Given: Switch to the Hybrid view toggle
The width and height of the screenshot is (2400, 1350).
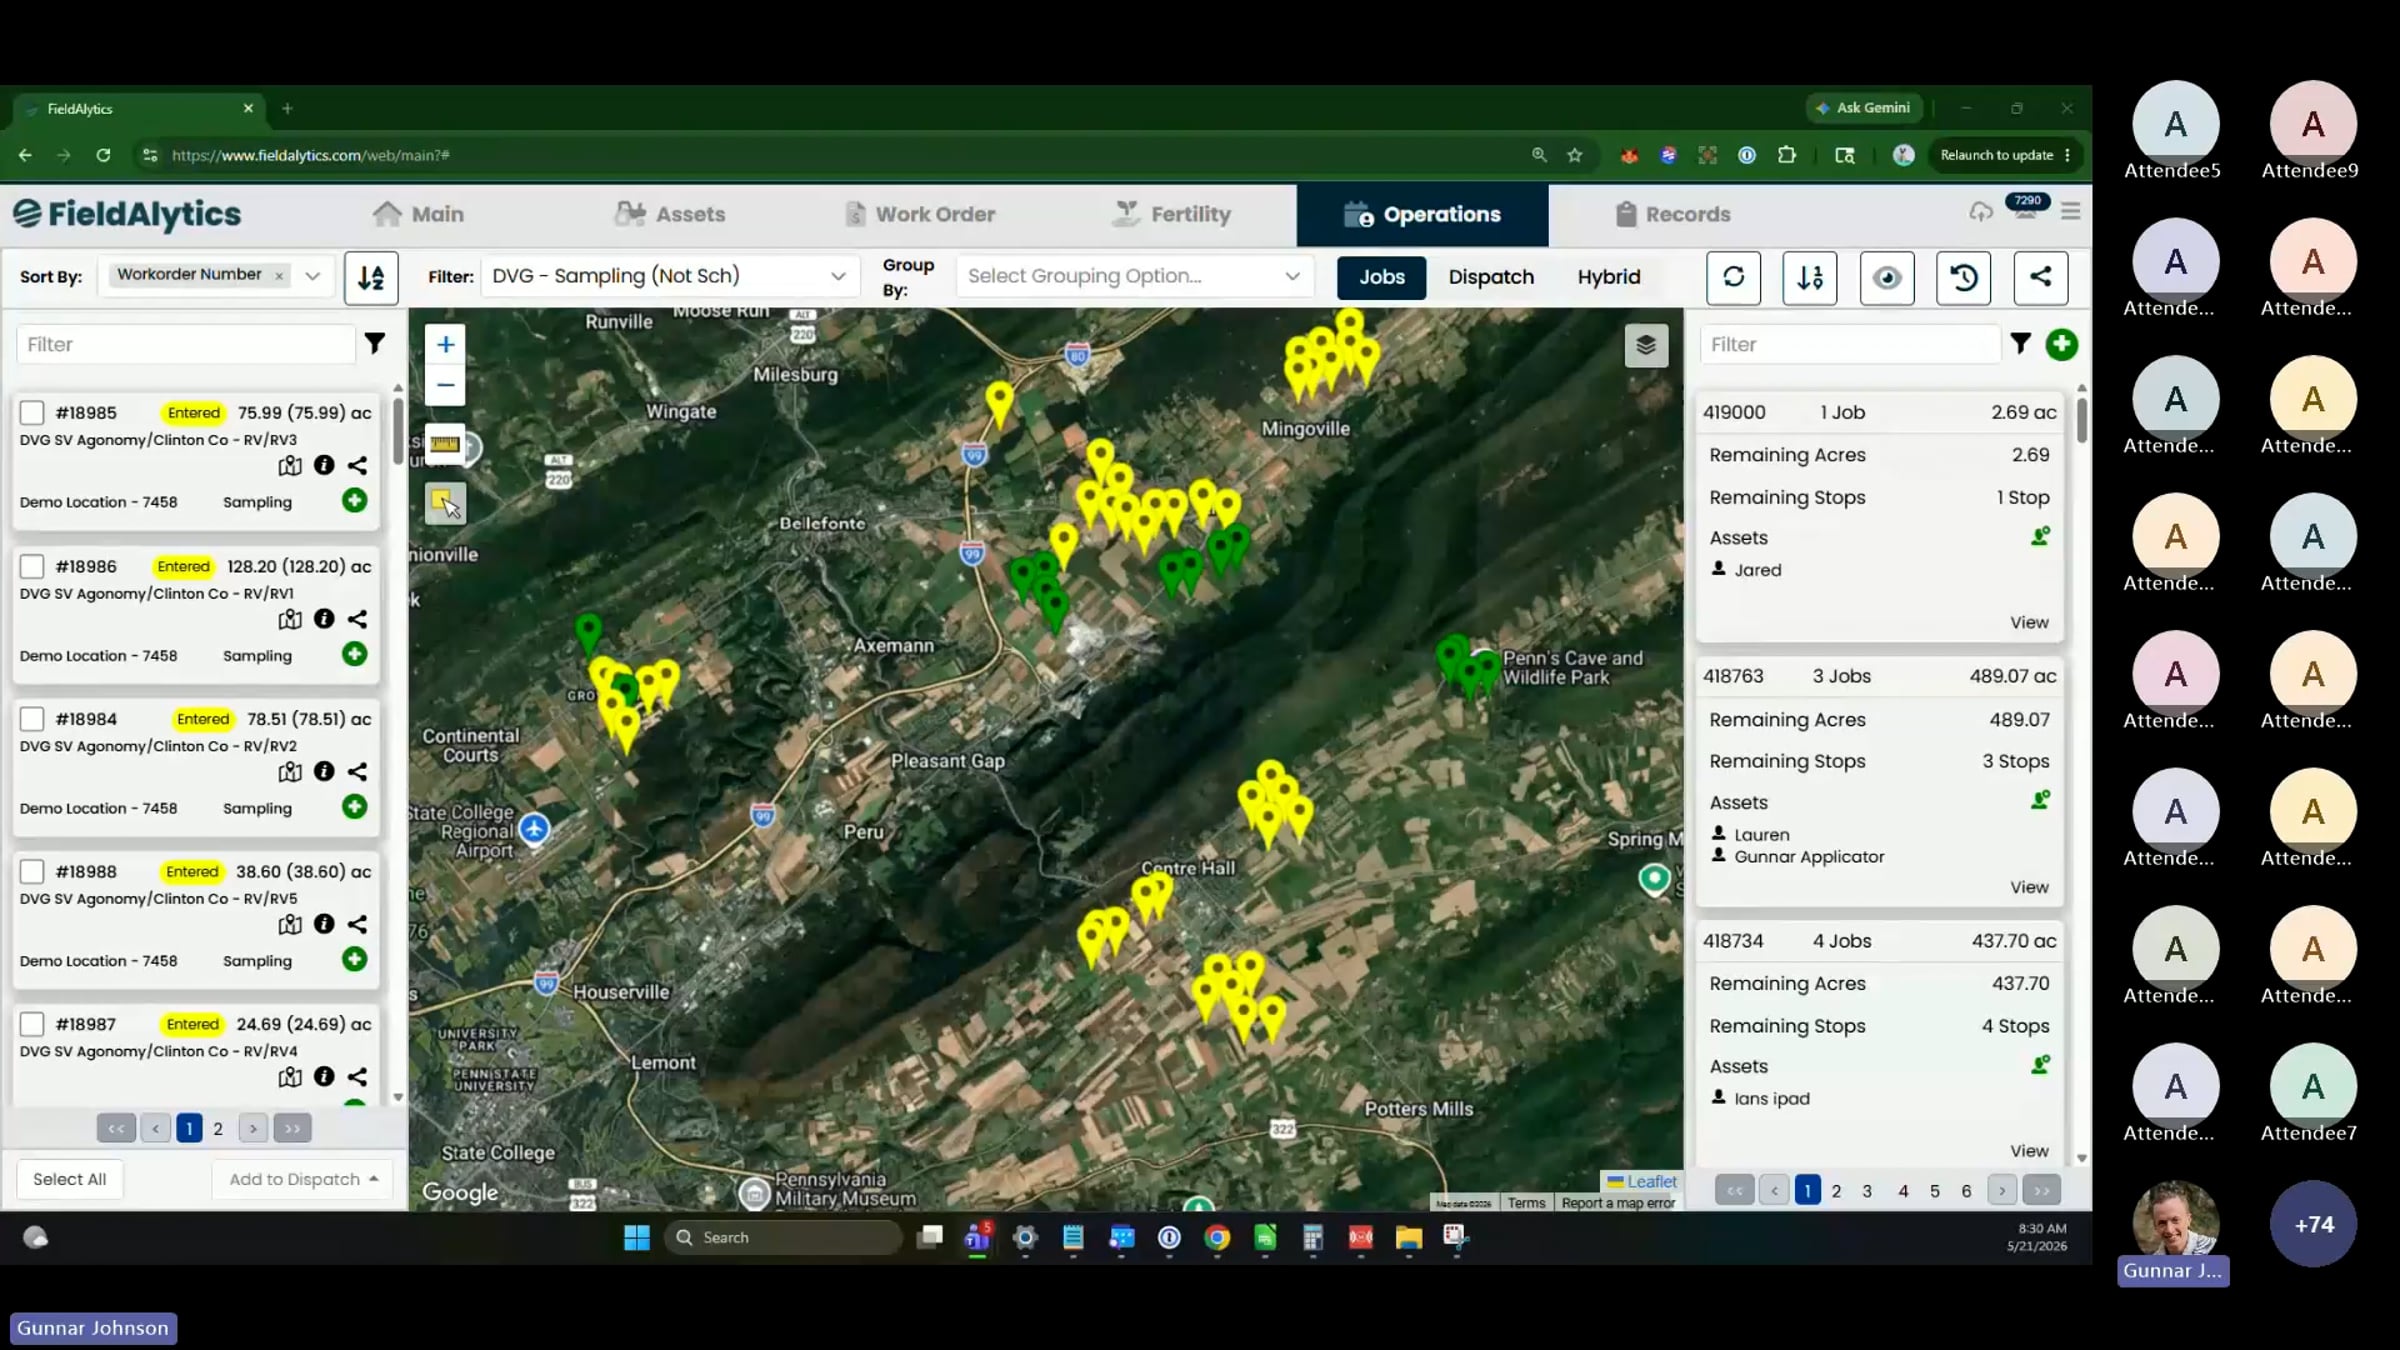Looking at the screenshot, I should pos(1608,277).
